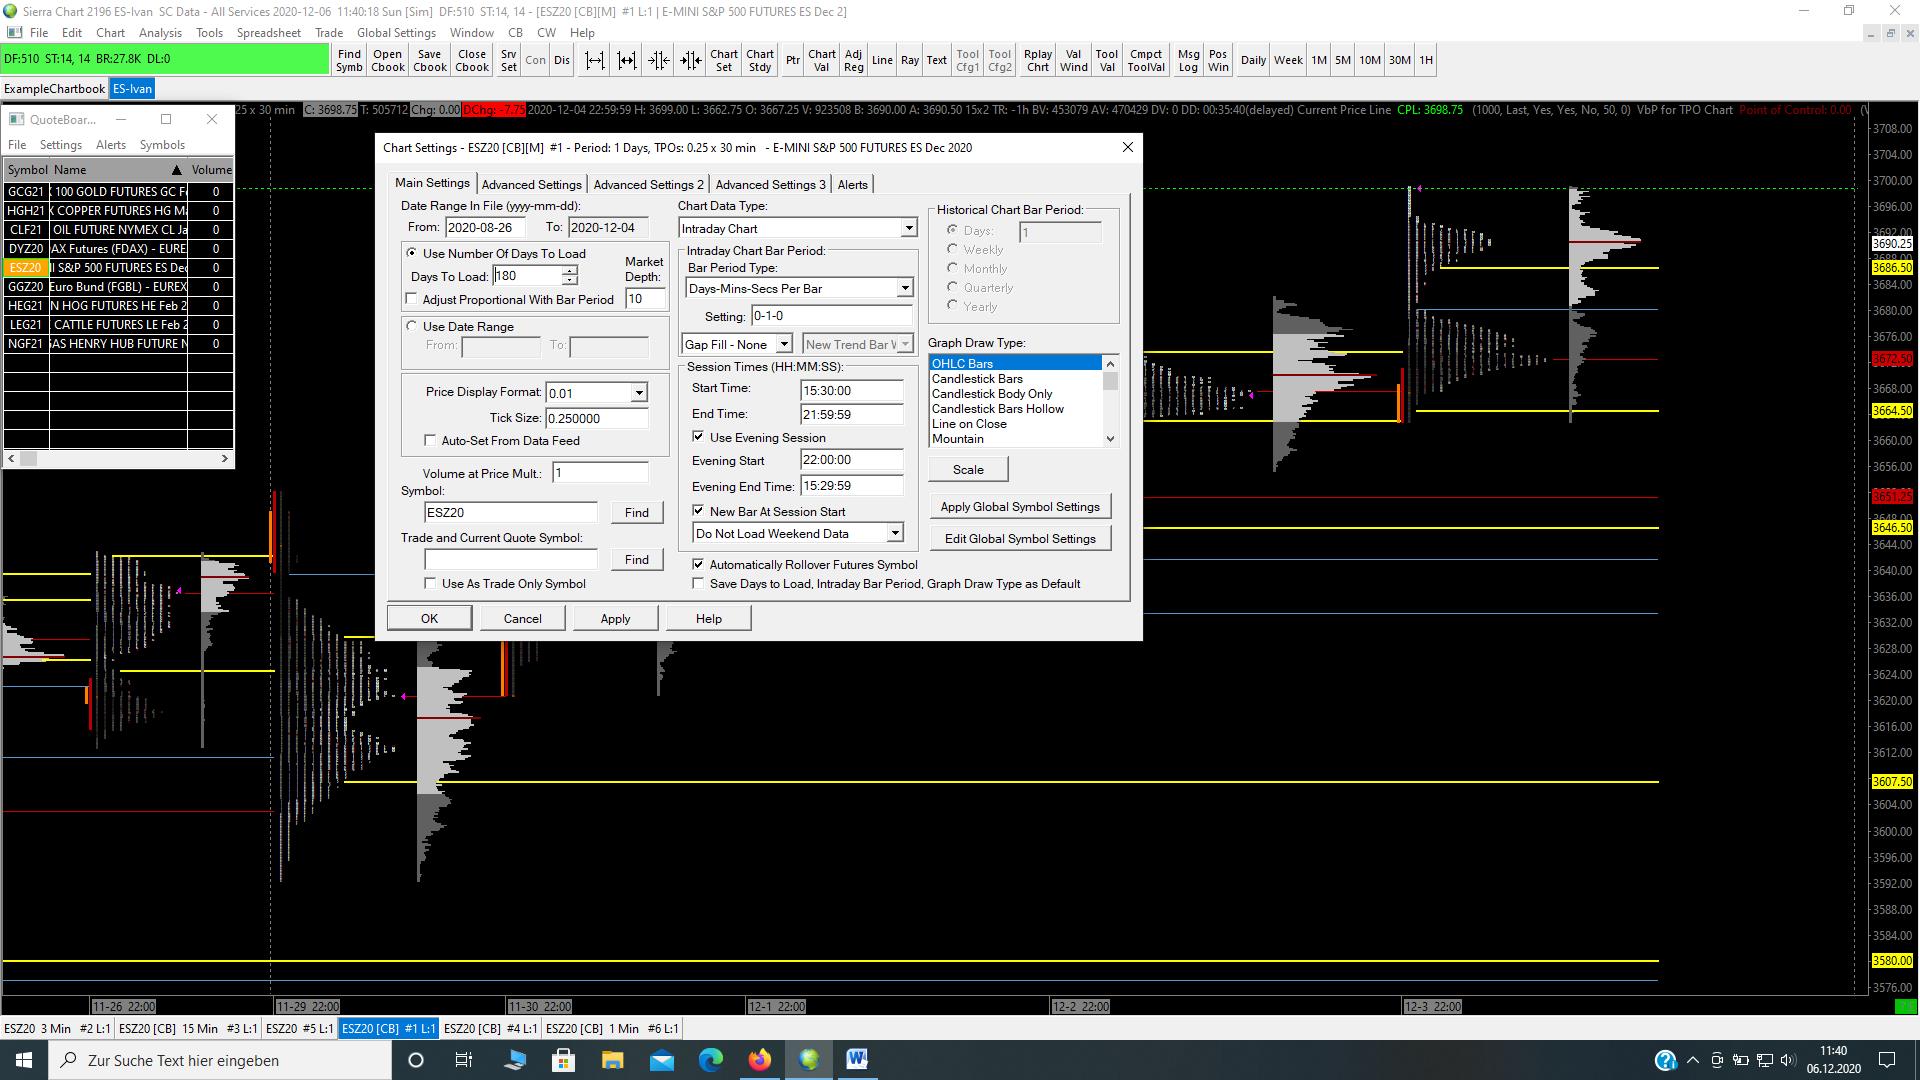Open the Global Settings menu
1920x1080 pixels.
tap(396, 32)
